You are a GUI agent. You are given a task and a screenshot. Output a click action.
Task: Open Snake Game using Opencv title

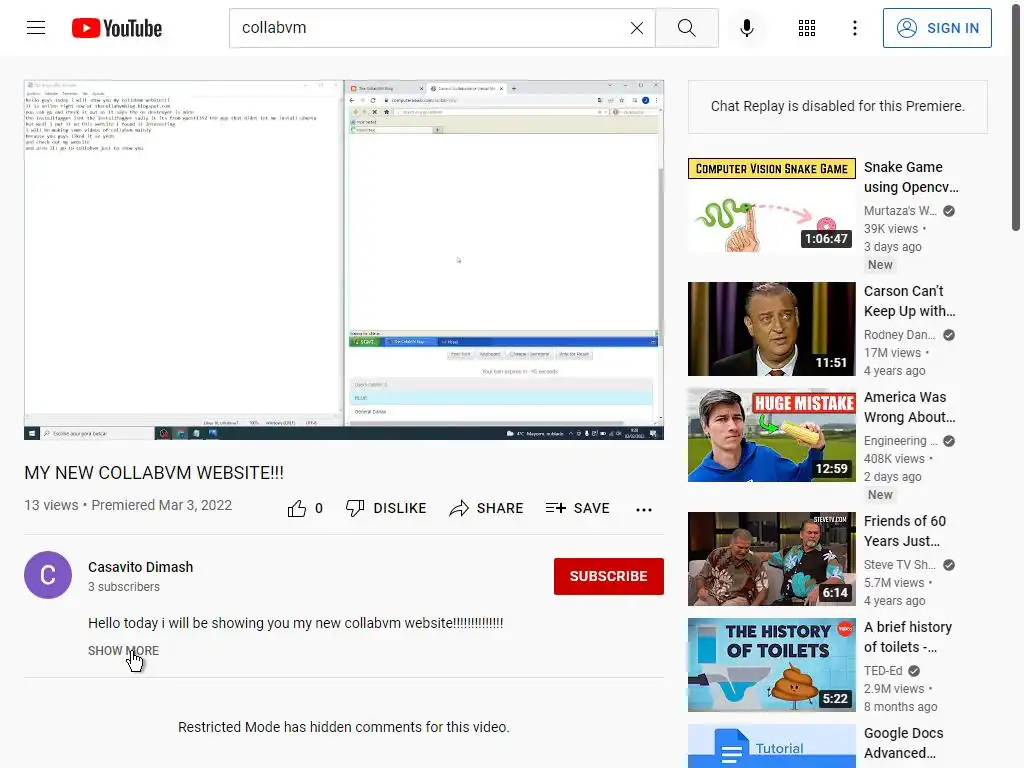[911, 177]
